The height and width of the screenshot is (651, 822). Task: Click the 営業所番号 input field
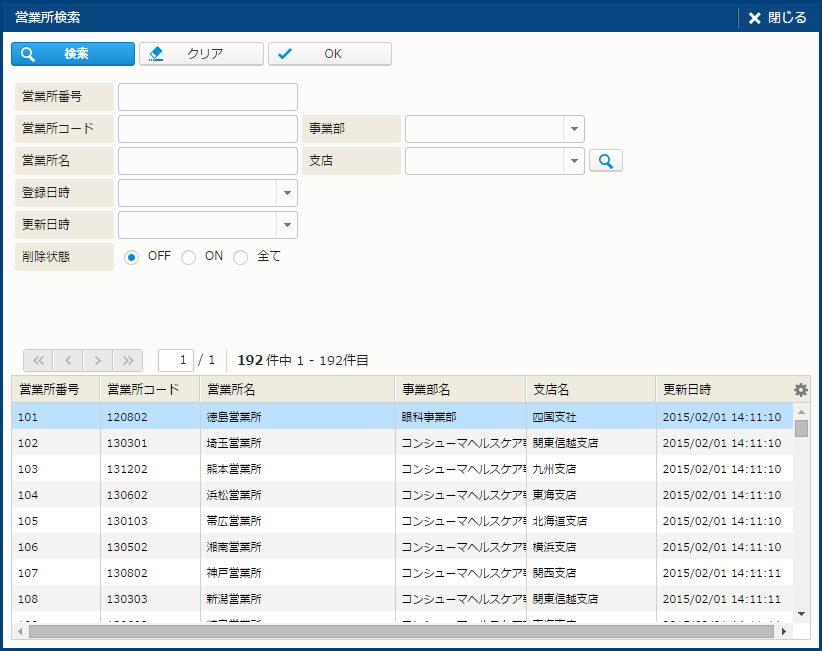pos(208,97)
